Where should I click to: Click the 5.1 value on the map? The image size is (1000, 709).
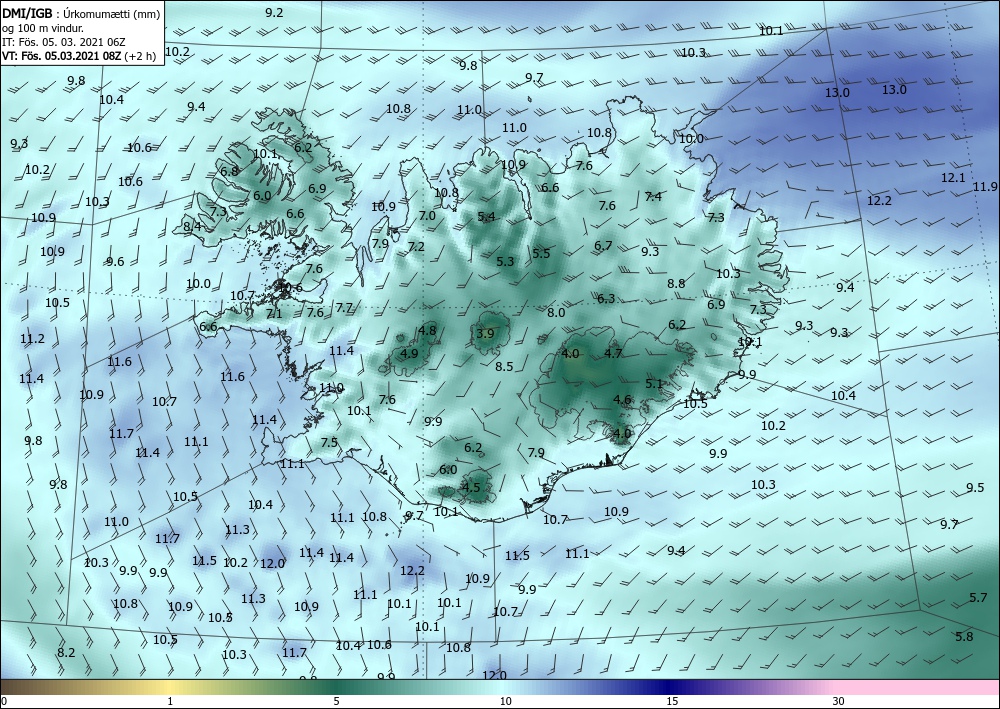tap(654, 384)
